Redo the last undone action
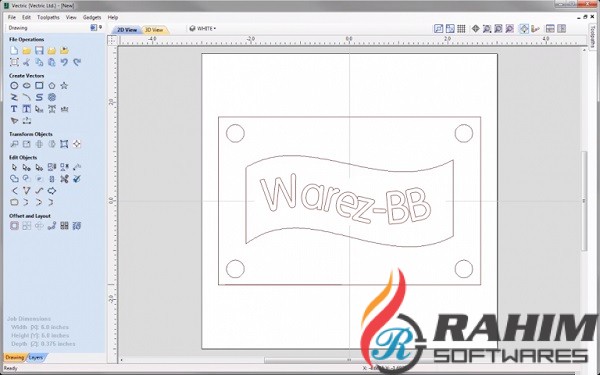 [x=77, y=62]
